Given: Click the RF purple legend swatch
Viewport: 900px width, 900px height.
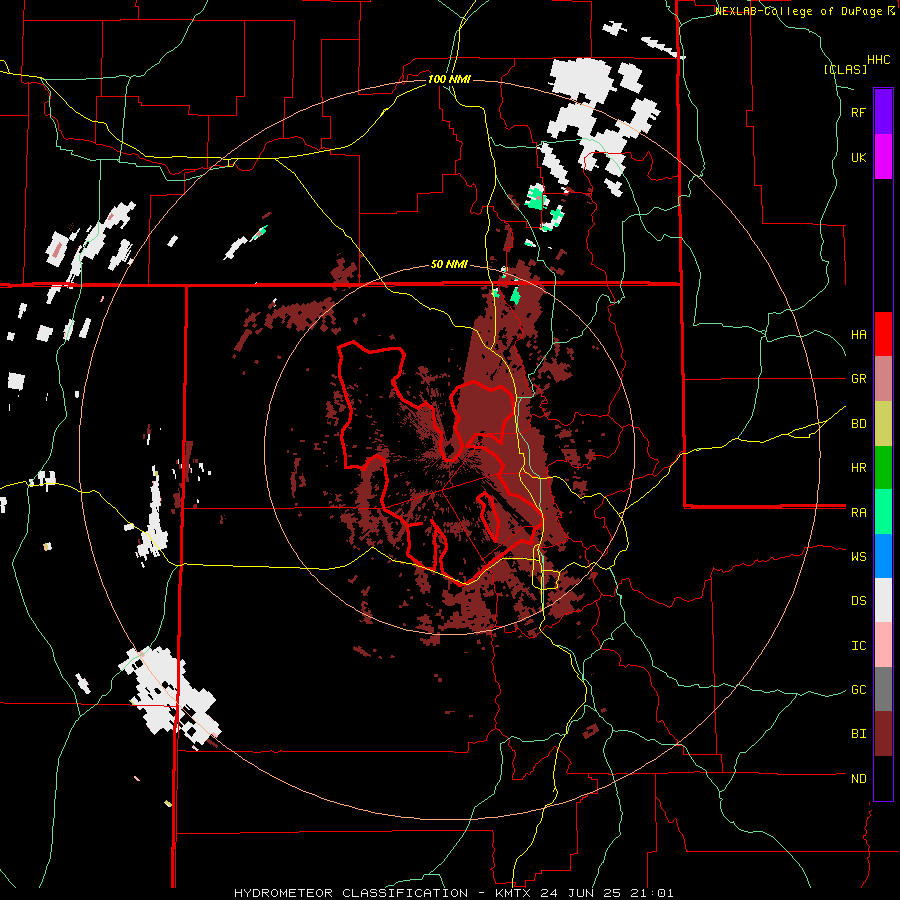Looking at the screenshot, I should point(883,111).
